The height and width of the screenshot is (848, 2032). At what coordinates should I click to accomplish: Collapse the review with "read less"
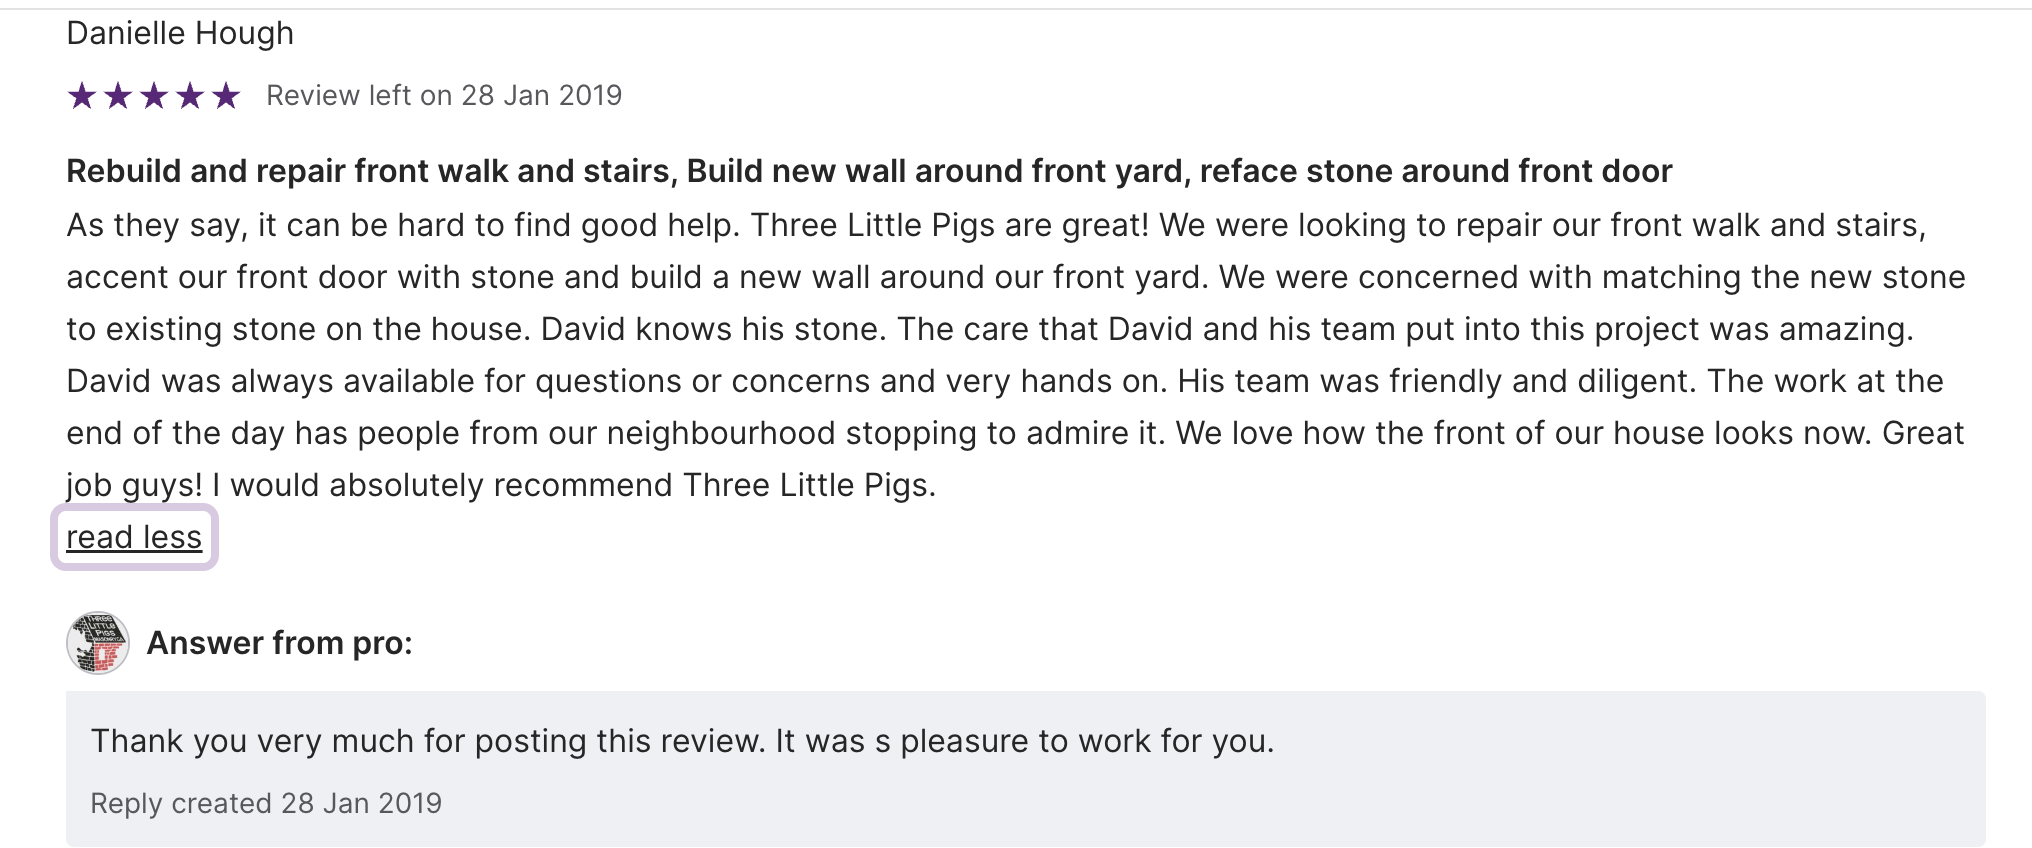click(134, 538)
